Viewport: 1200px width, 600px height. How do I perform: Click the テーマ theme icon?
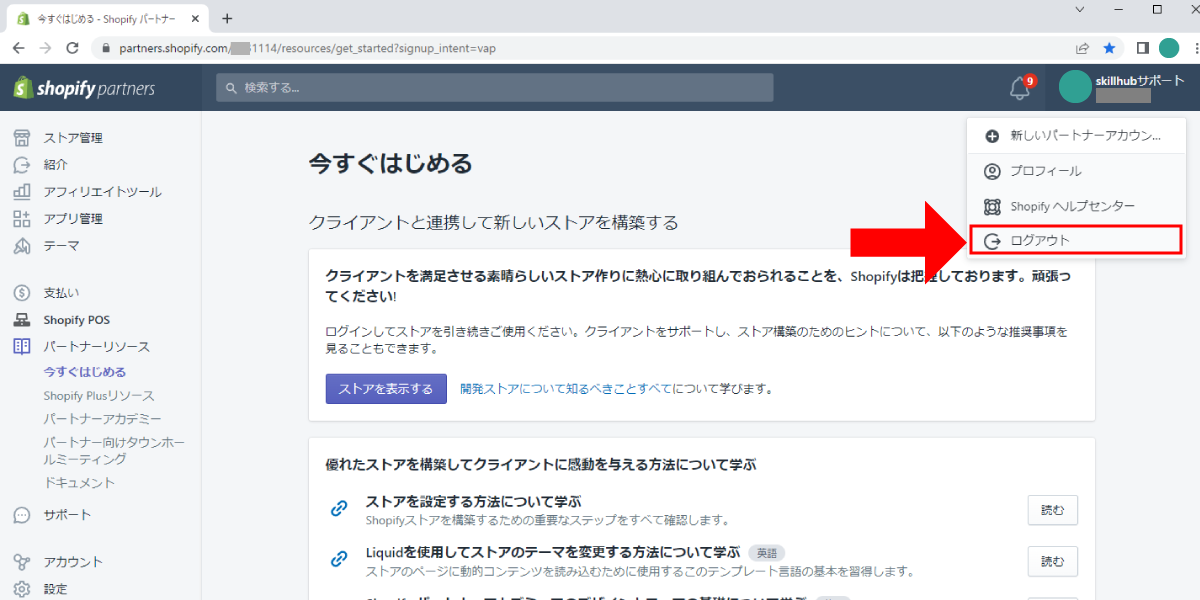[x=22, y=245]
